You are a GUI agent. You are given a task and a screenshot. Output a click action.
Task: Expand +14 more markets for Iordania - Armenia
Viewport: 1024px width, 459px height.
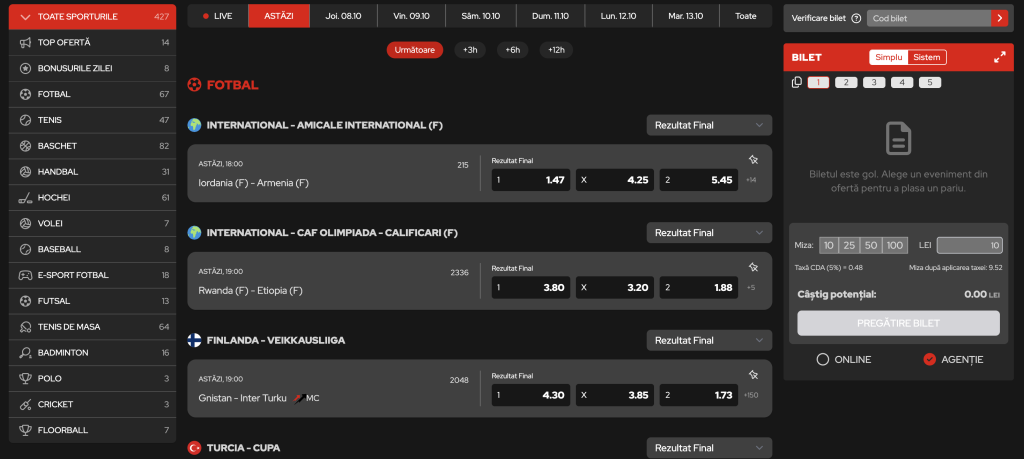(x=750, y=180)
